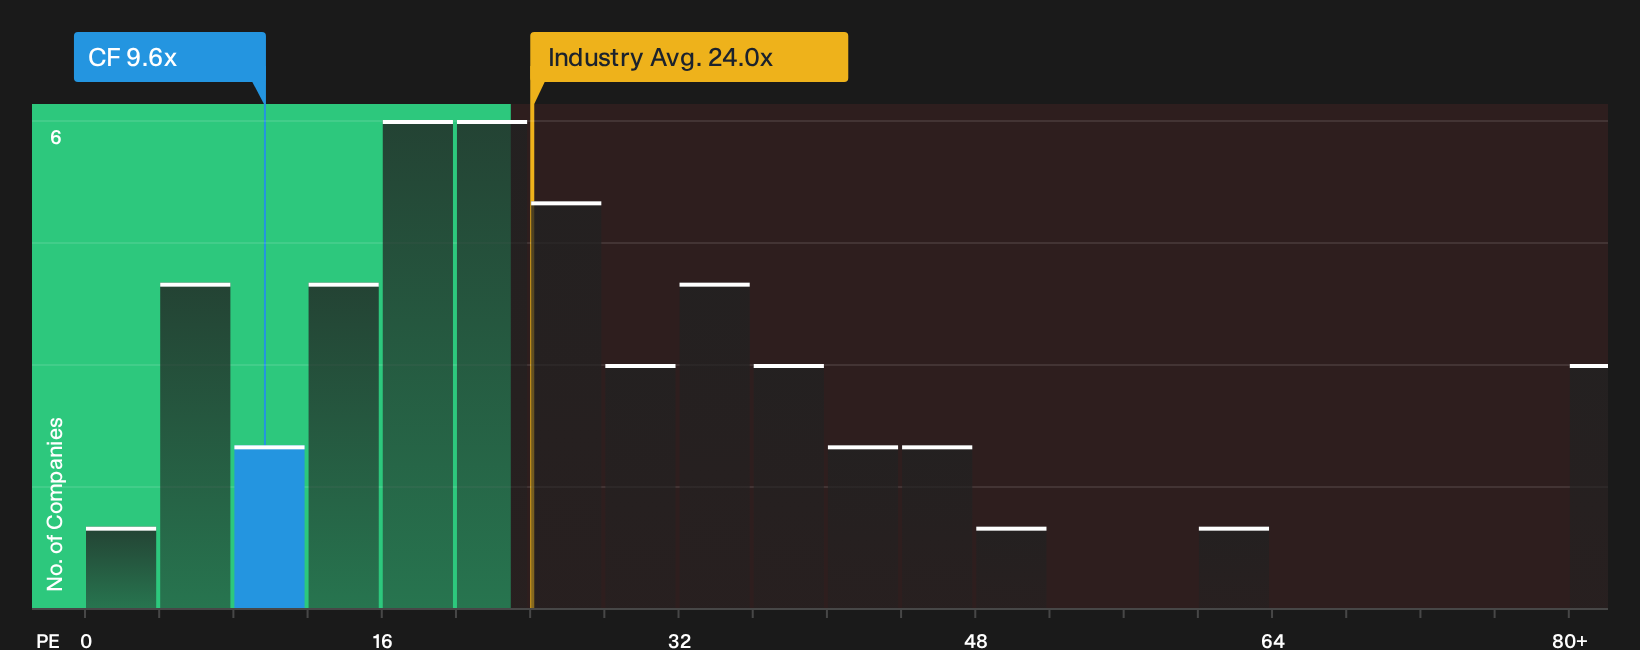Click the first histogram bar at PE 0

point(121,568)
